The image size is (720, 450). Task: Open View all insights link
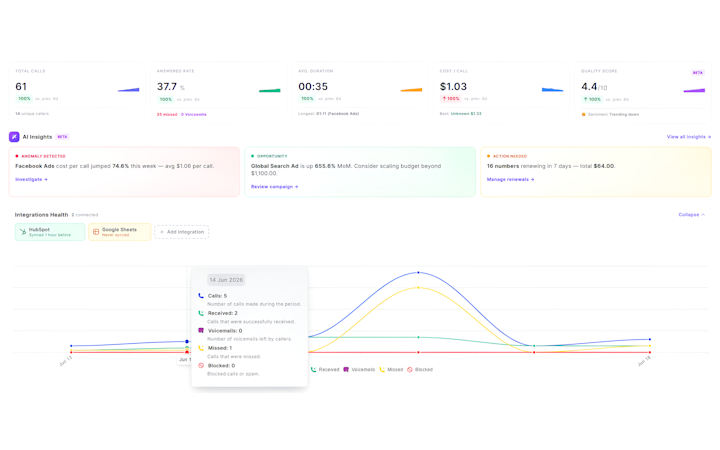tap(689, 137)
